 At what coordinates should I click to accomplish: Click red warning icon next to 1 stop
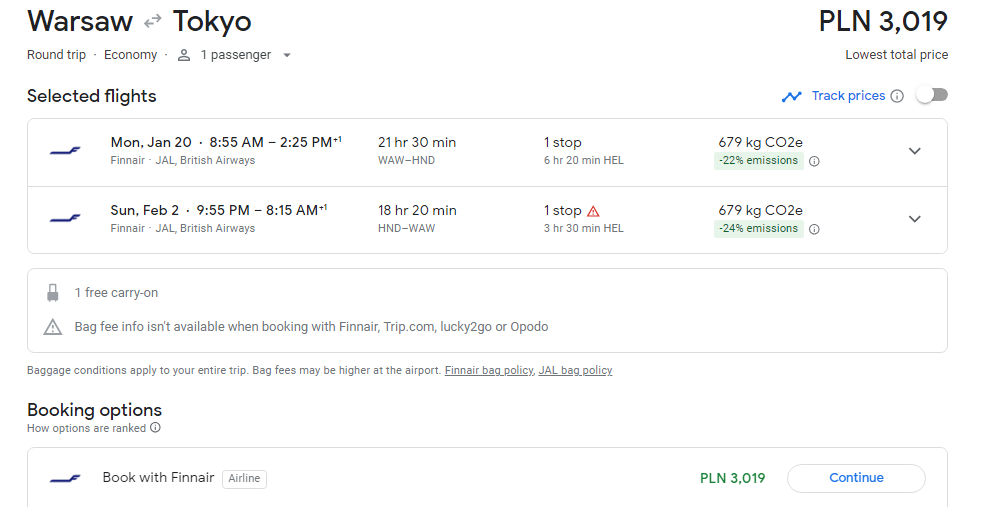click(593, 211)
